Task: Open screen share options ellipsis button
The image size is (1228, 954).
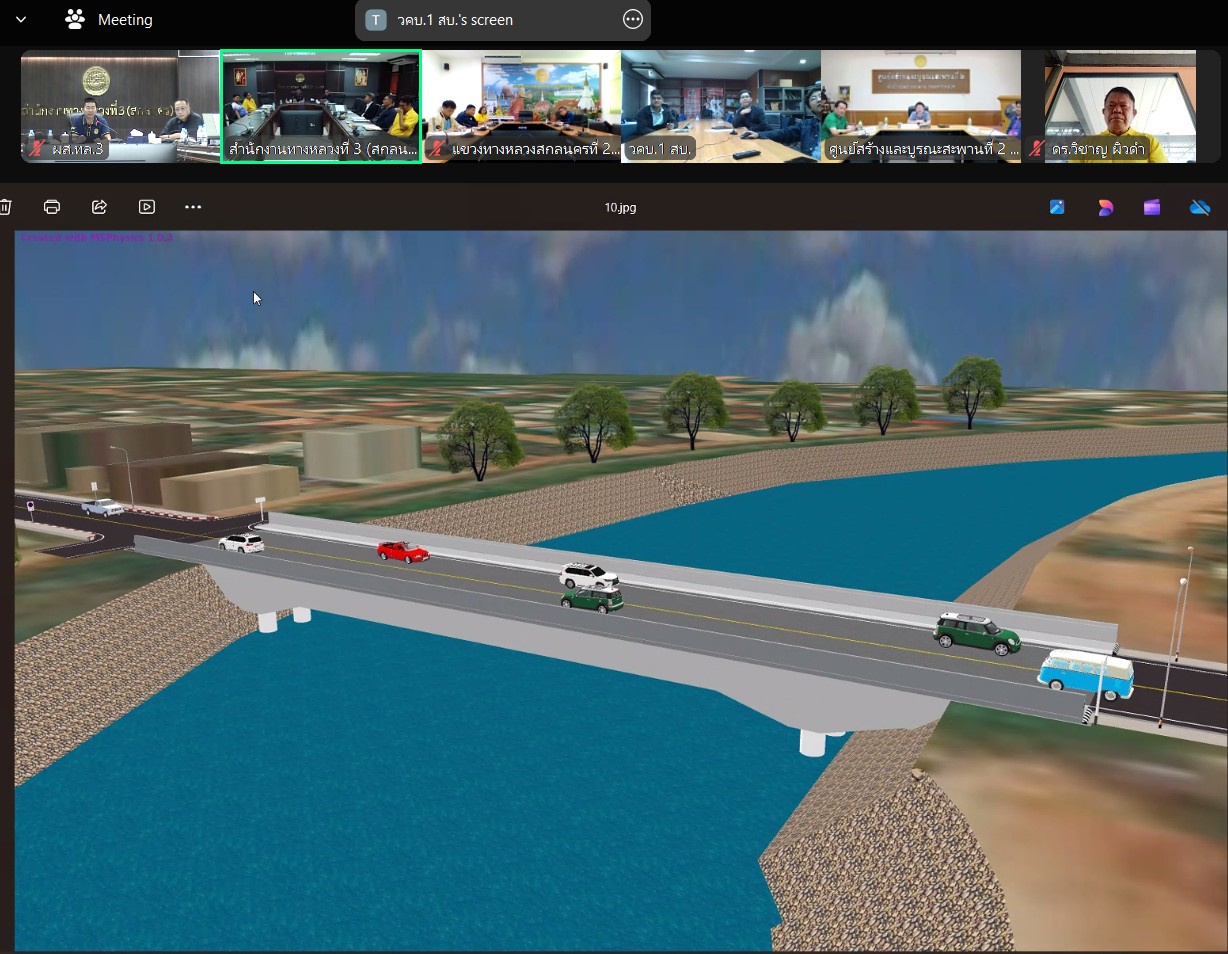Action: [x=632, y=20]
